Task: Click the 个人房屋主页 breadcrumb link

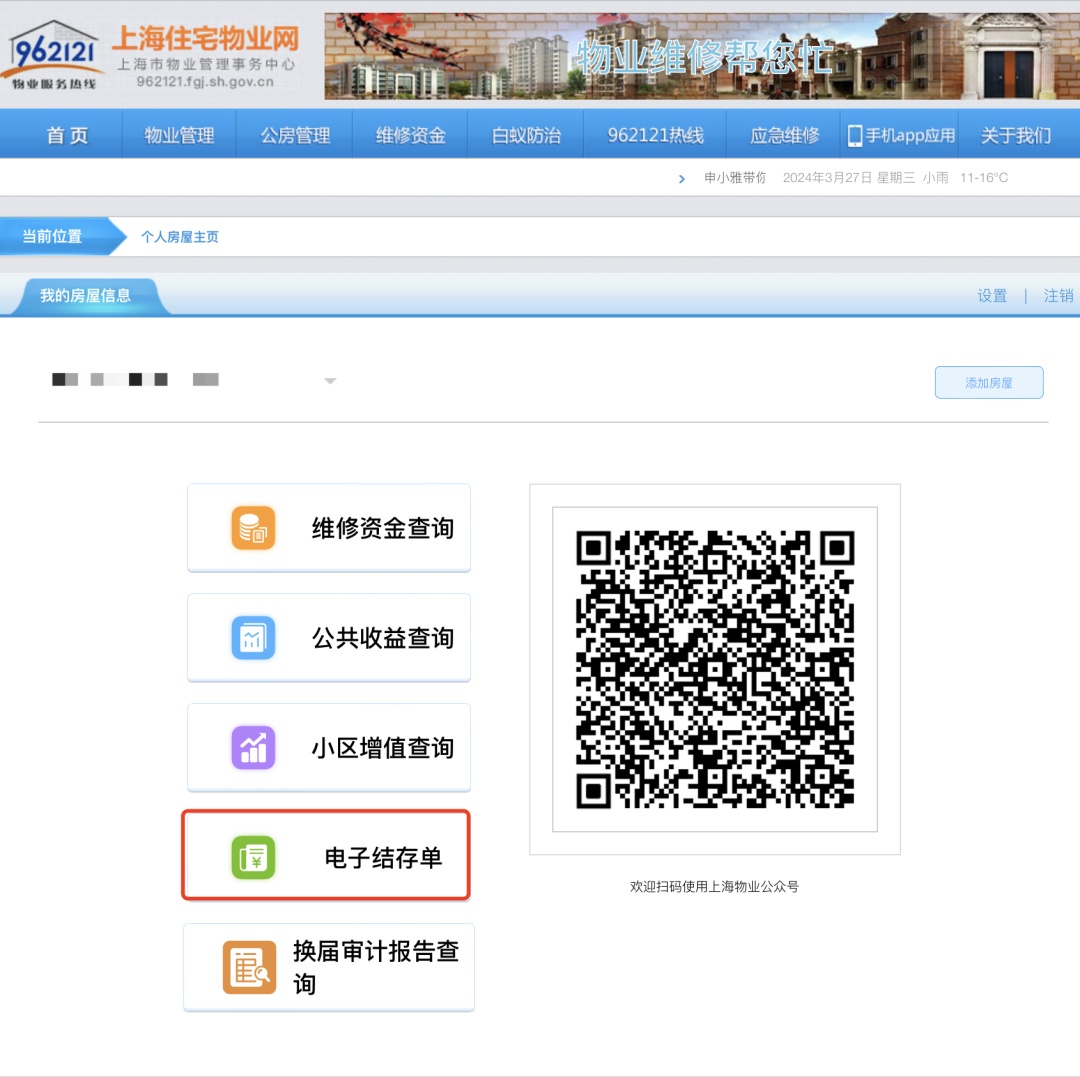Action: [x=180, y=237]
